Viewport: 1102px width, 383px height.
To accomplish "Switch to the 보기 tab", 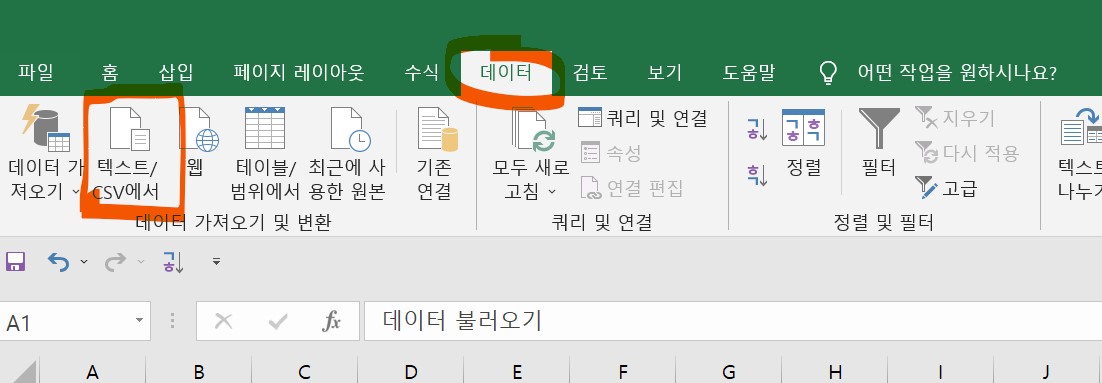I will (664, 72).
